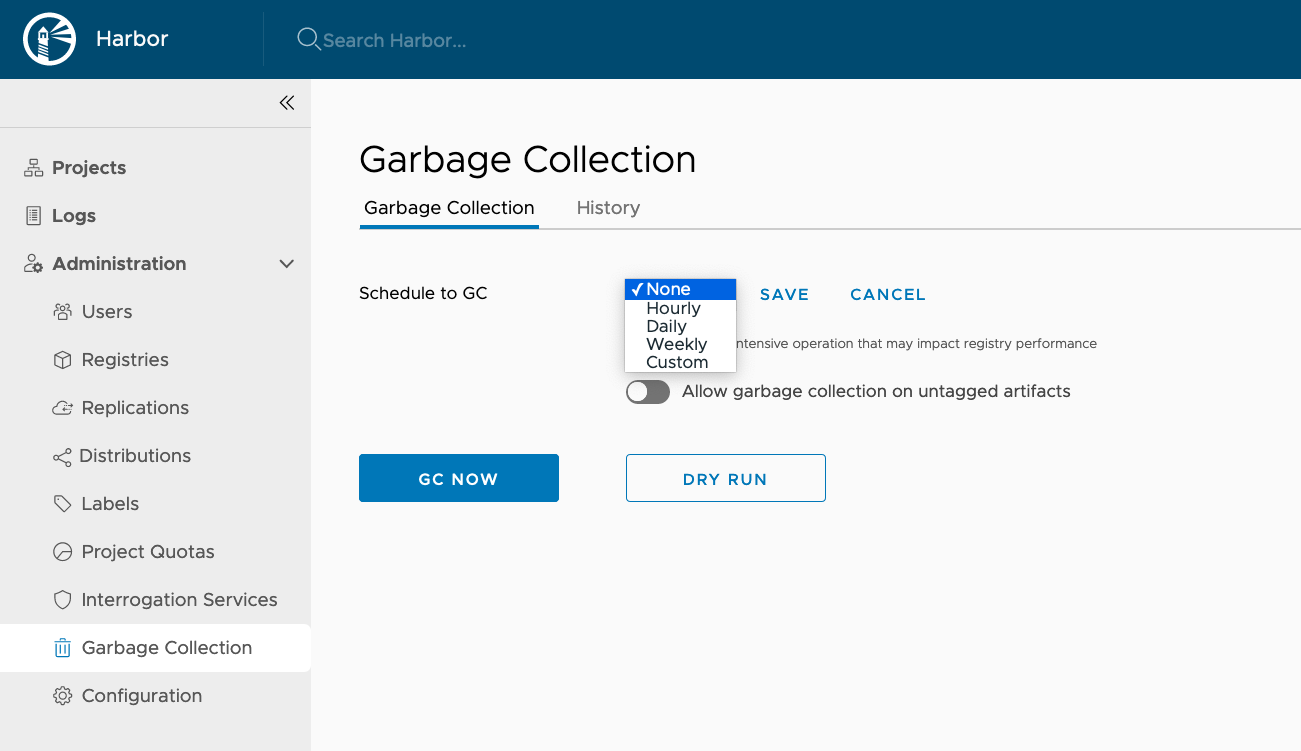Click the DRY RUN button
1301x751 pixels.
[x=726, y=478]
